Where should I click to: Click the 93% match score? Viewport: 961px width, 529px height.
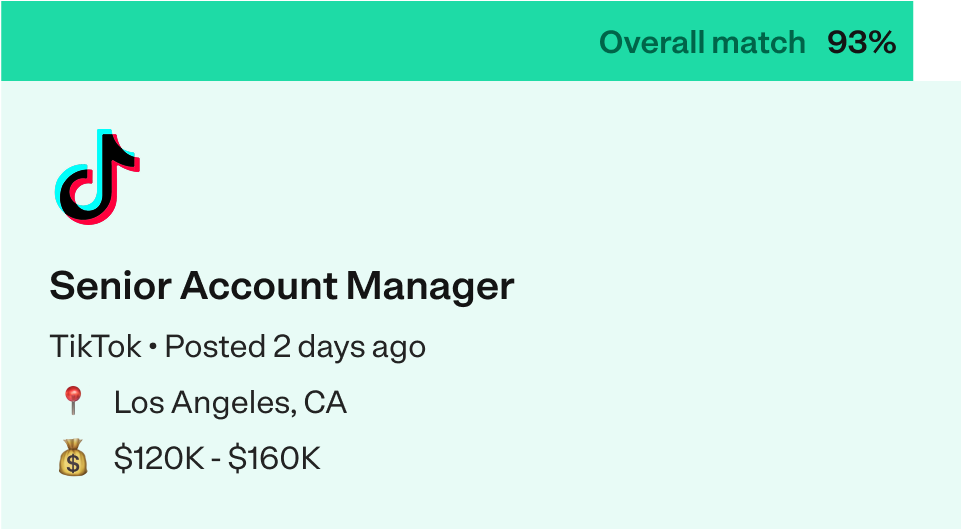point(862,42)
